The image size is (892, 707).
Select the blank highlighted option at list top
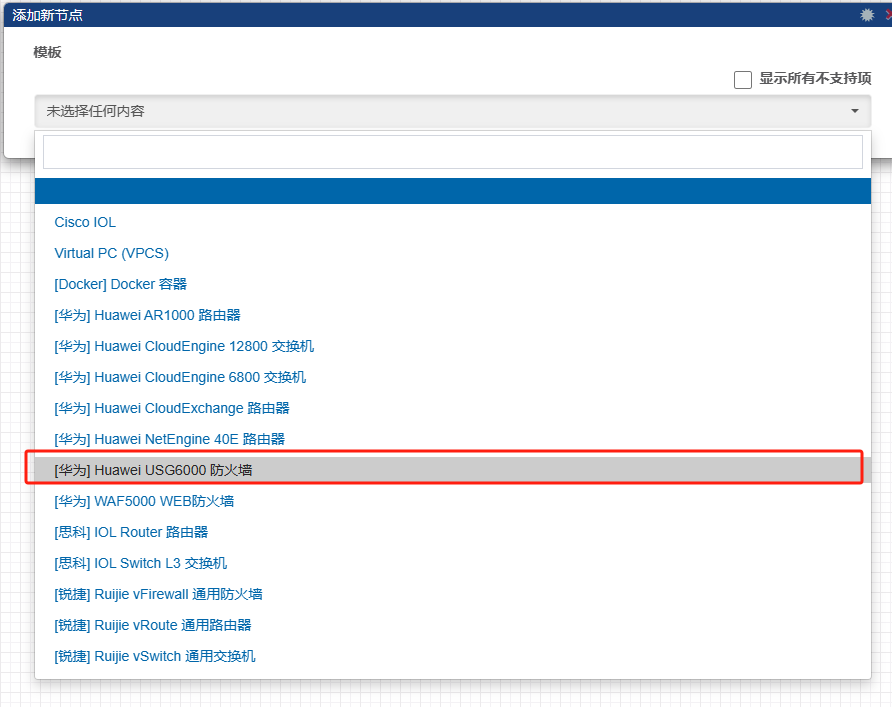click(453, 191)
